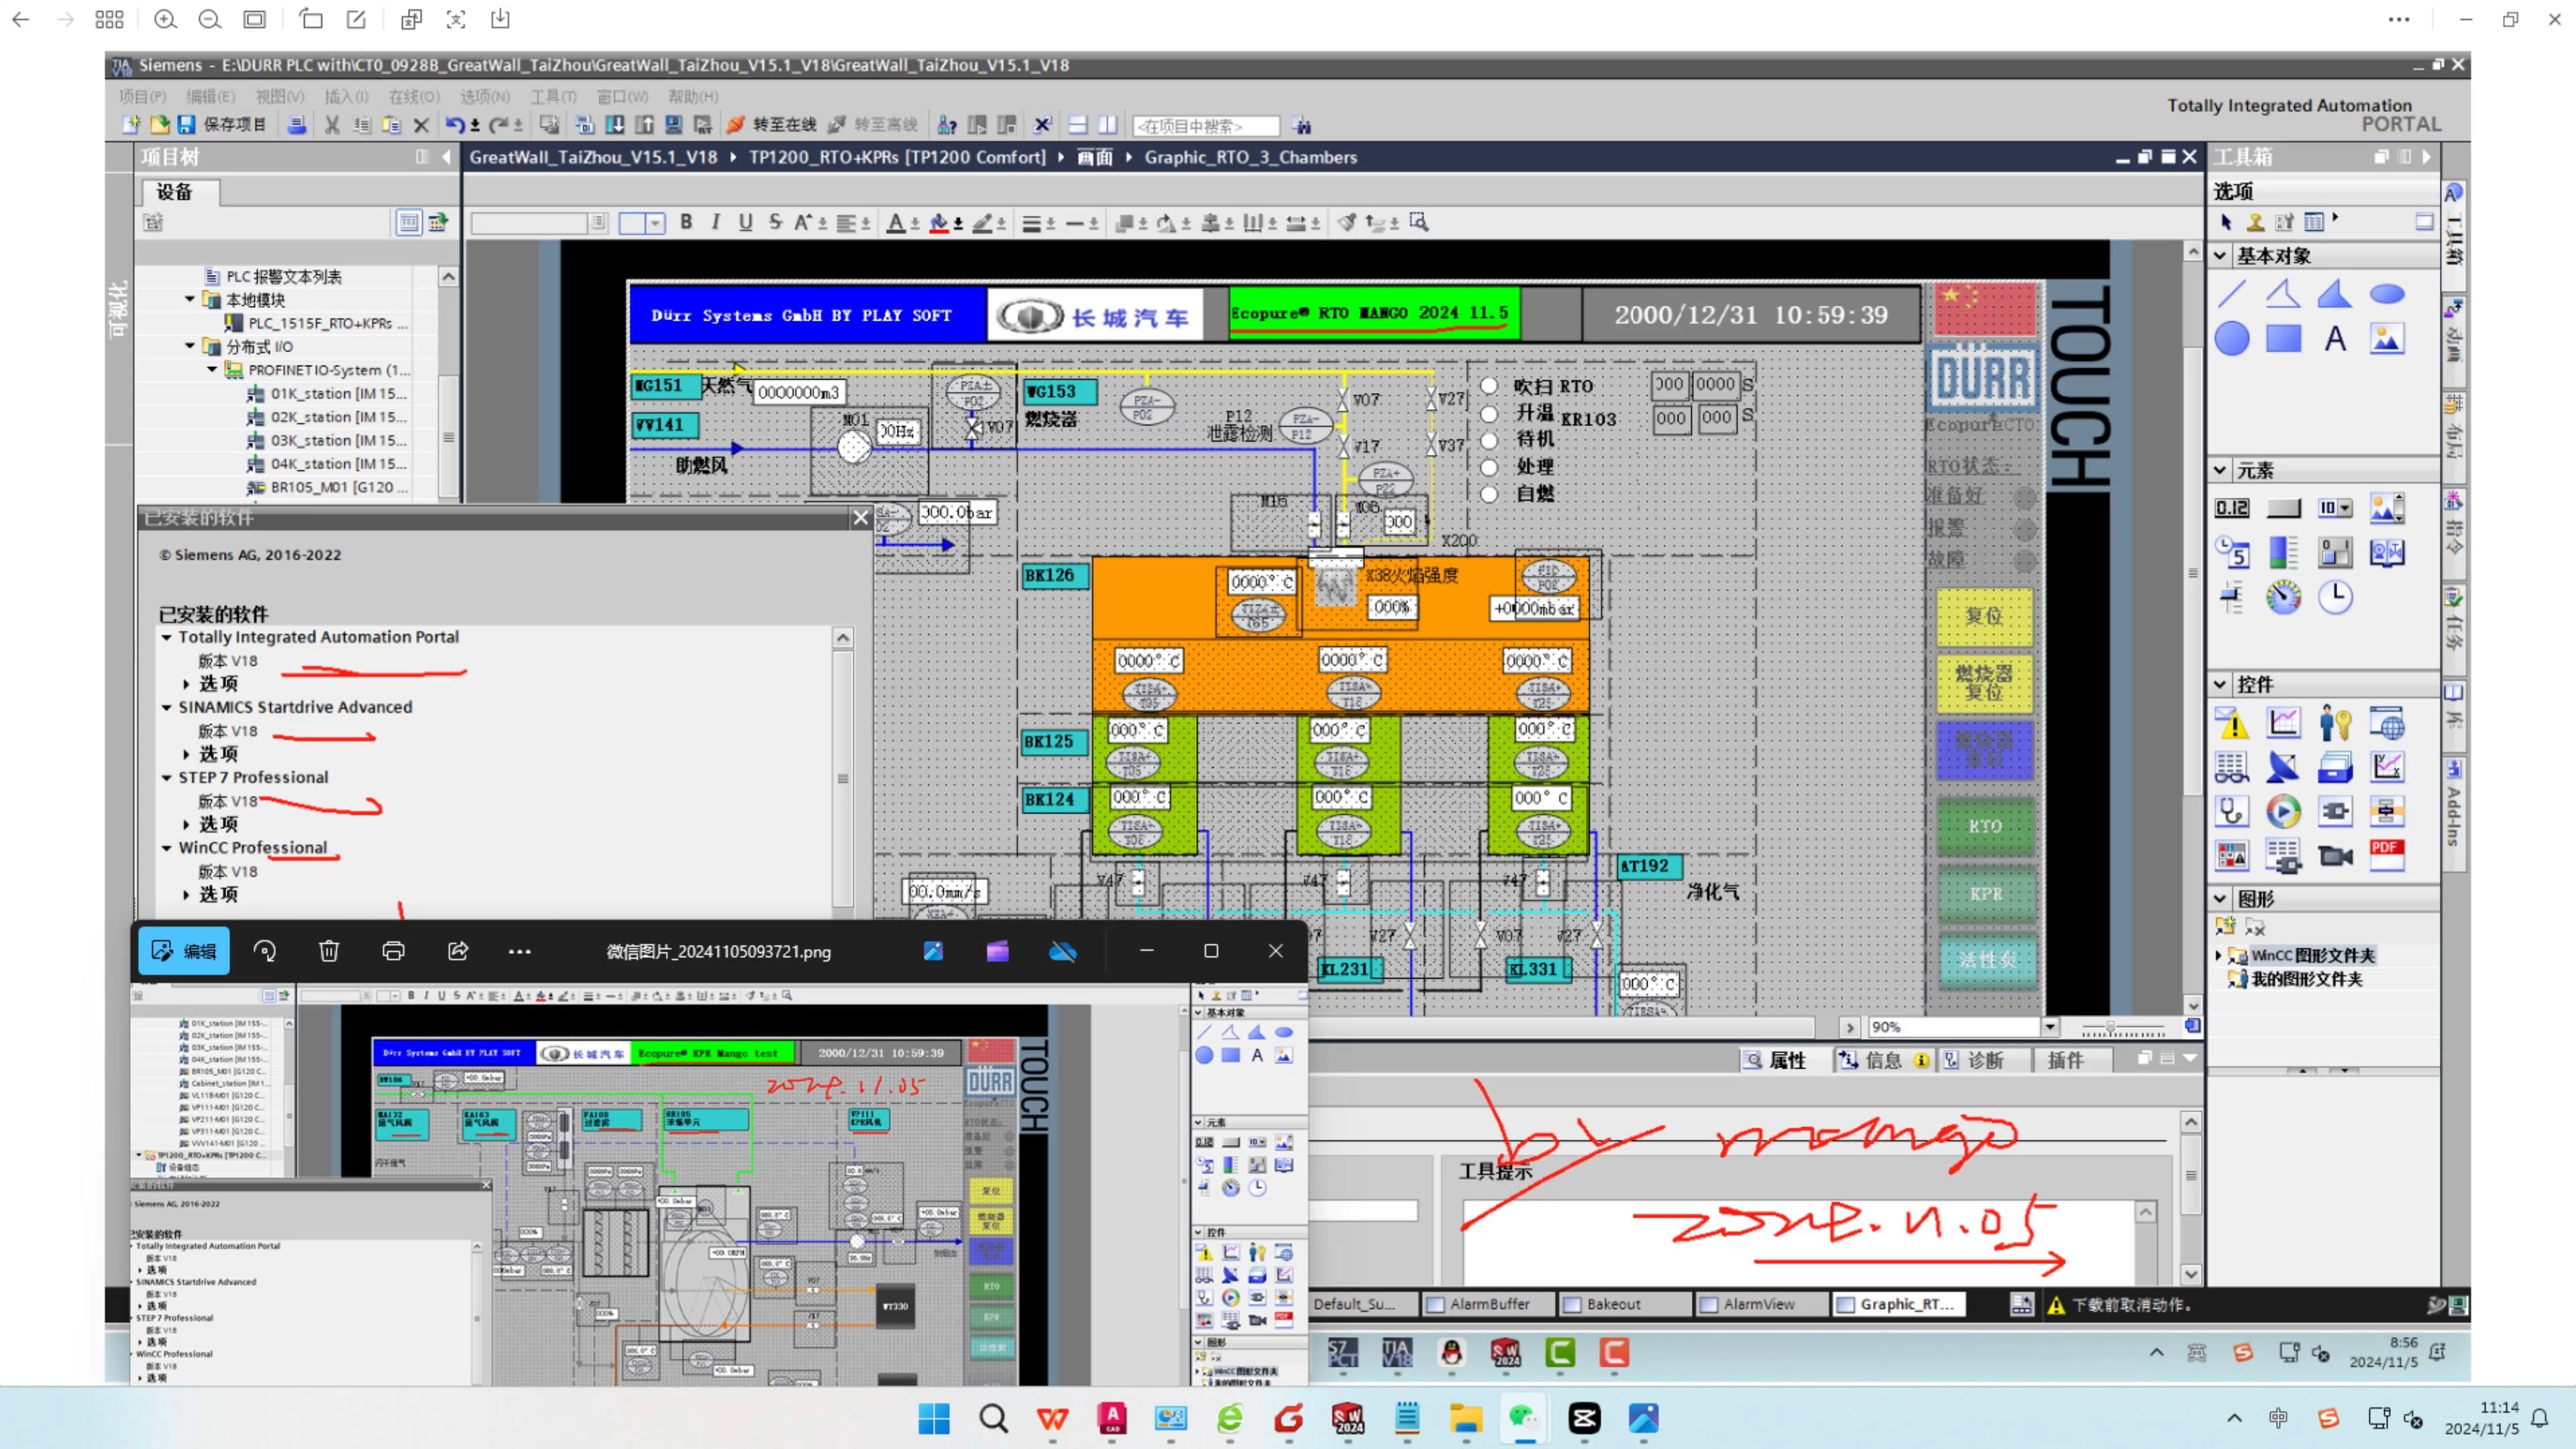
Task: Collapse the 控件 toolbox section
Action: click(x=2220, y=684)
